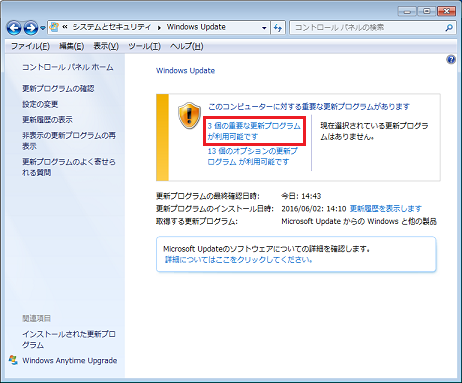Click the 2016/06/02: 14:10 install date

[314, 209]
